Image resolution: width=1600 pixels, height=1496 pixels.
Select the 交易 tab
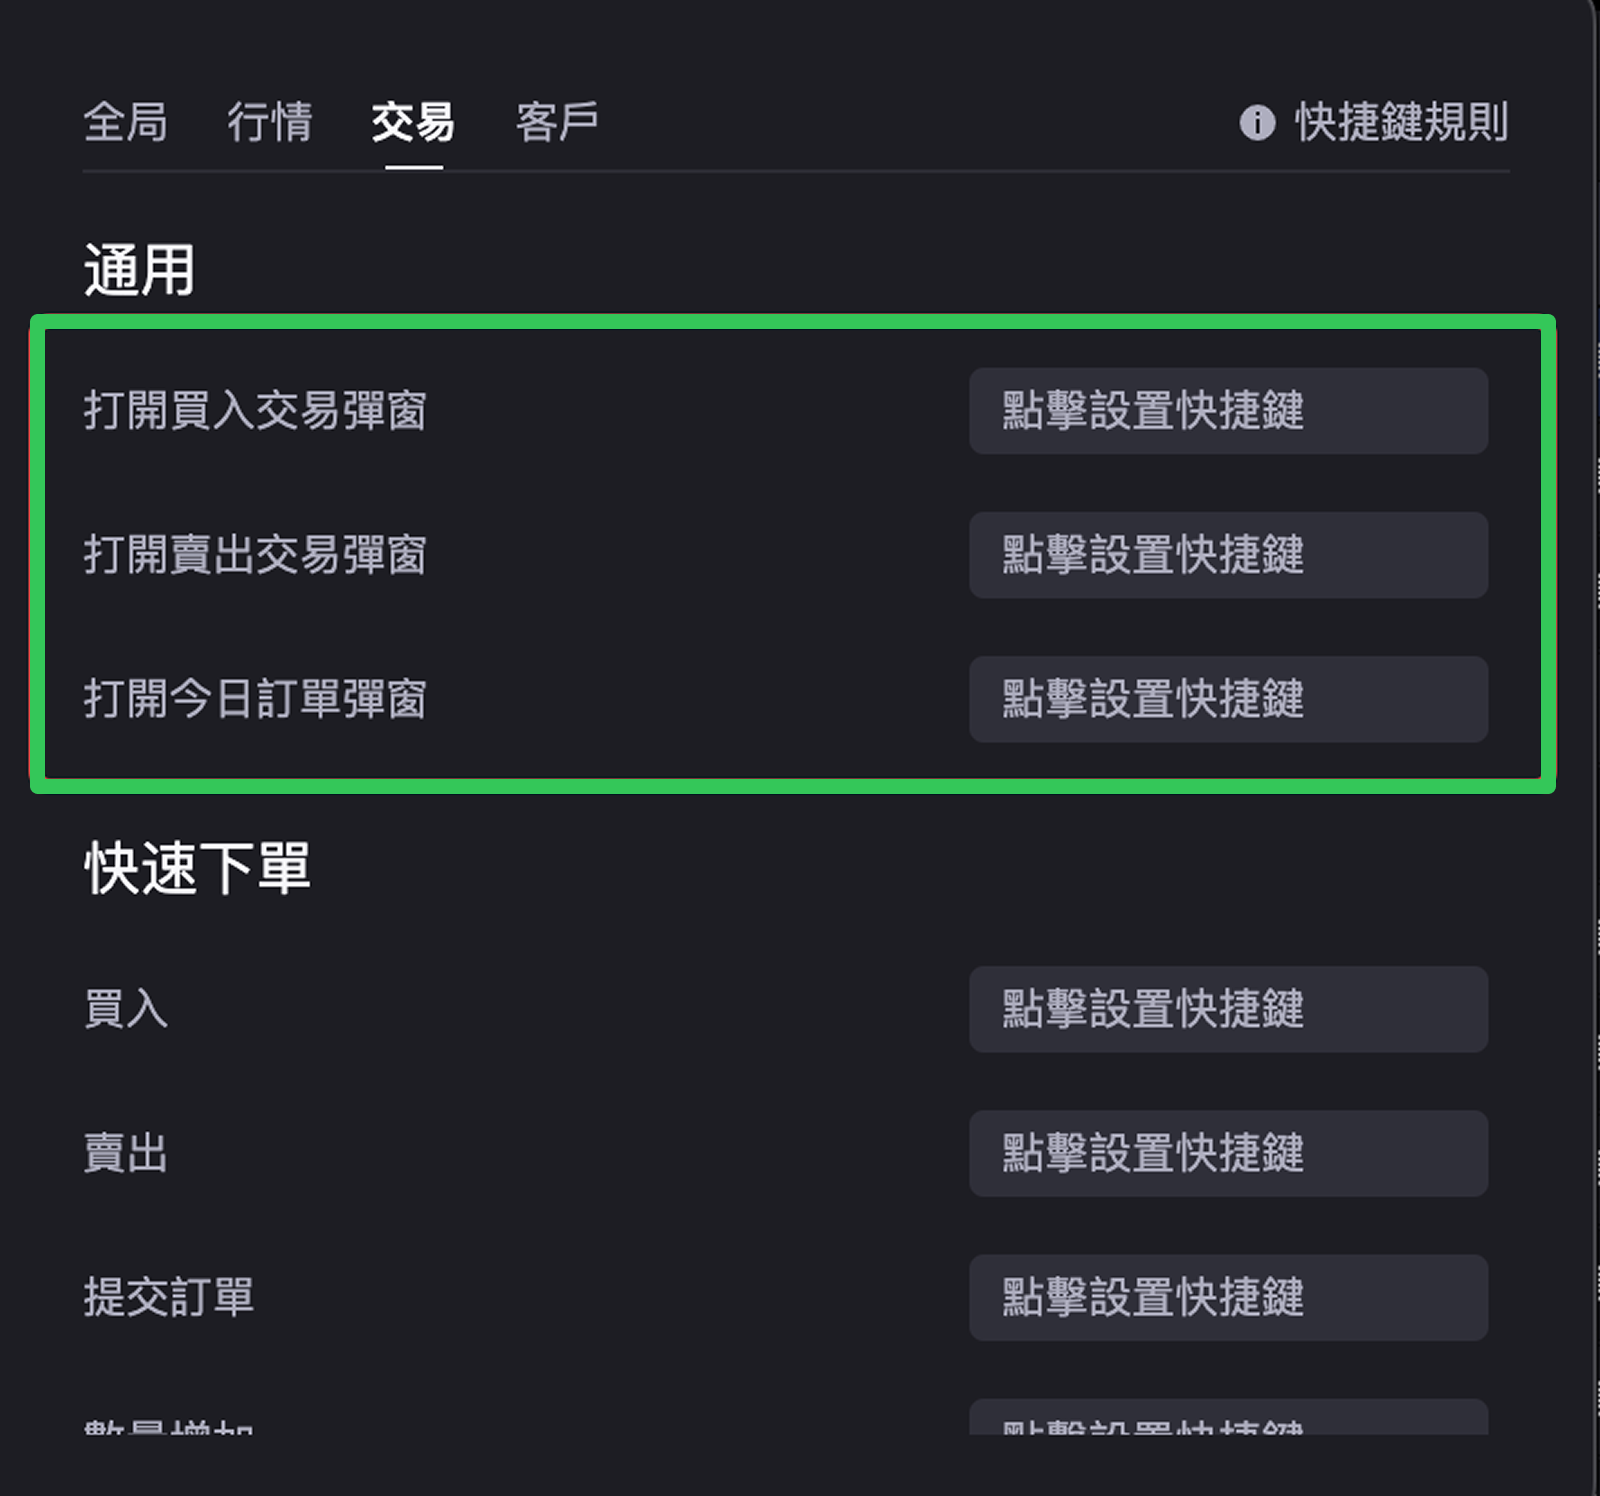point(413,122)
